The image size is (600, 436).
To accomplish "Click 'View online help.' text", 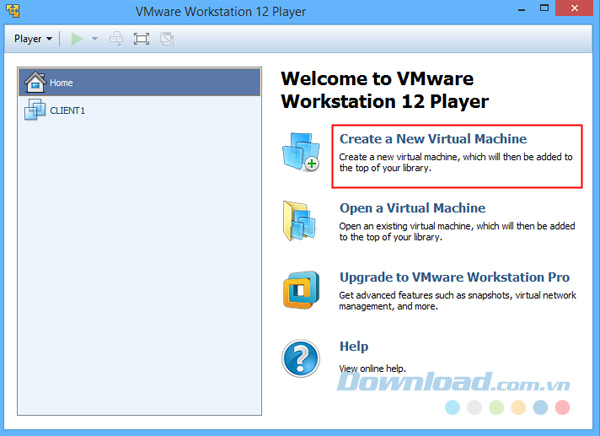I will click(x=372, y=369).
